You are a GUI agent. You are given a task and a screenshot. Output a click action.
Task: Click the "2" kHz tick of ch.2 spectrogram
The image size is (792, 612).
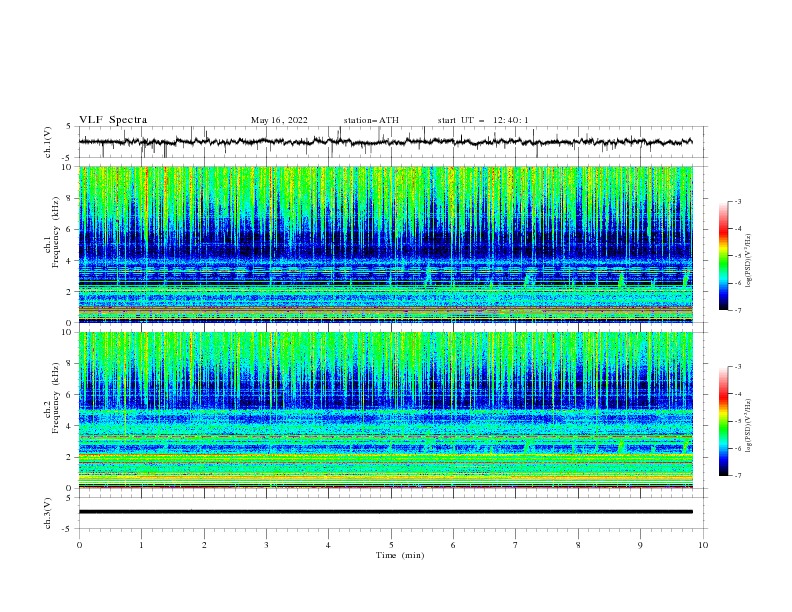[x=71, y=457]
